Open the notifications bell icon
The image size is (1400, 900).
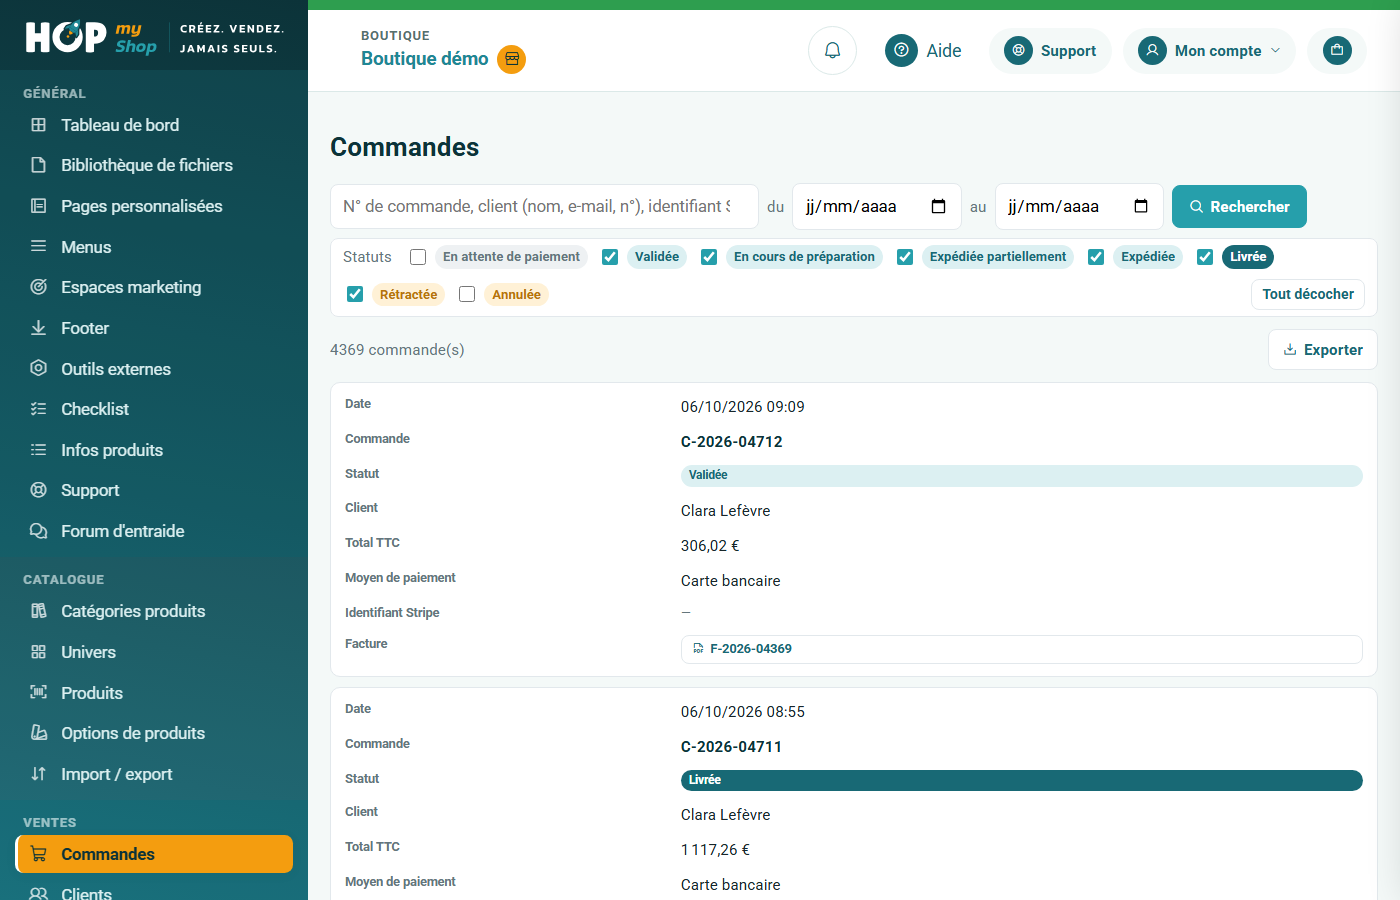click(x=832, y=50)
